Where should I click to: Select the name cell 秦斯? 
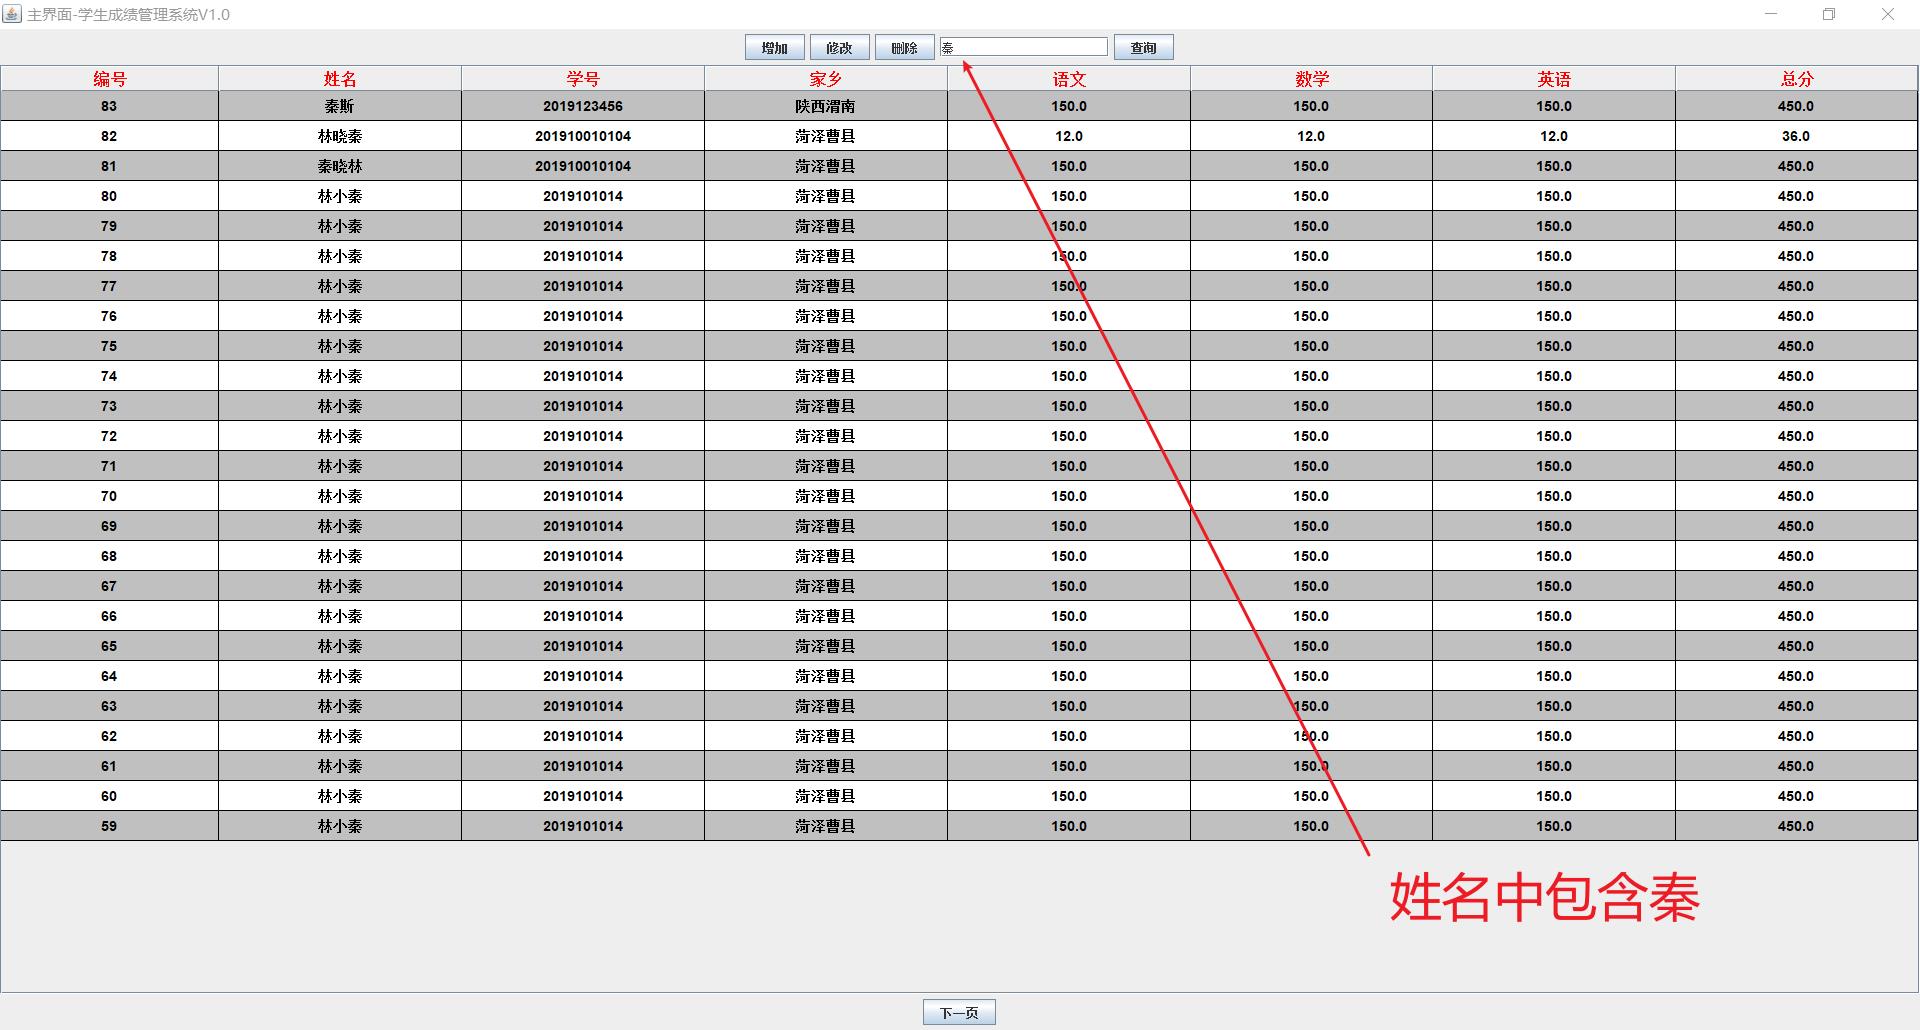(340, 106)
